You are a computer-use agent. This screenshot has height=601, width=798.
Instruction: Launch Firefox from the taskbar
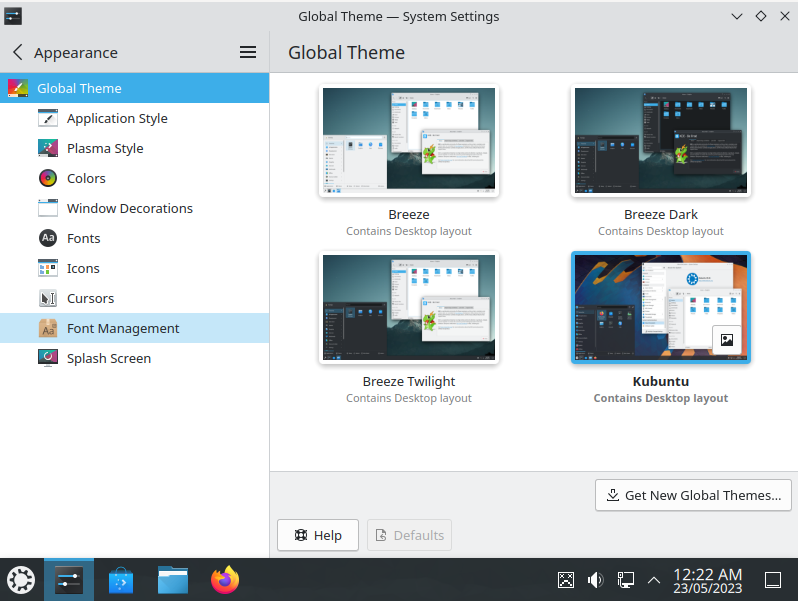tap(225, 580)
